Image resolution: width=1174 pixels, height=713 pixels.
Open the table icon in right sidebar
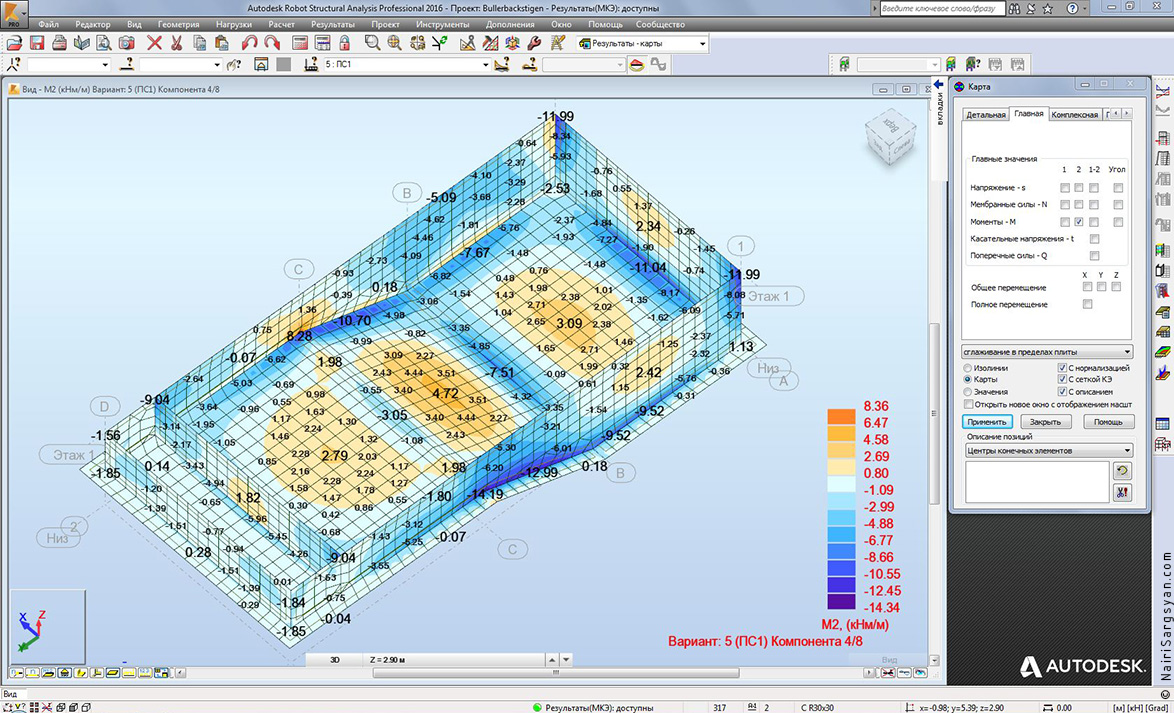(x=1163, y=424)
